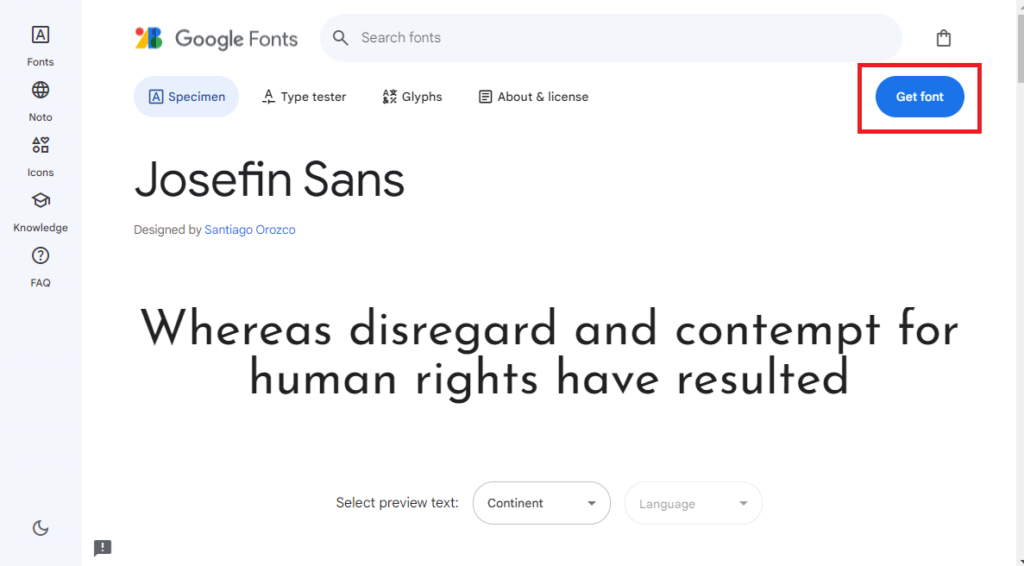Open the About & license tab
The width and height of the screenshot is (1024, 566).
click(x=533, y=97)
